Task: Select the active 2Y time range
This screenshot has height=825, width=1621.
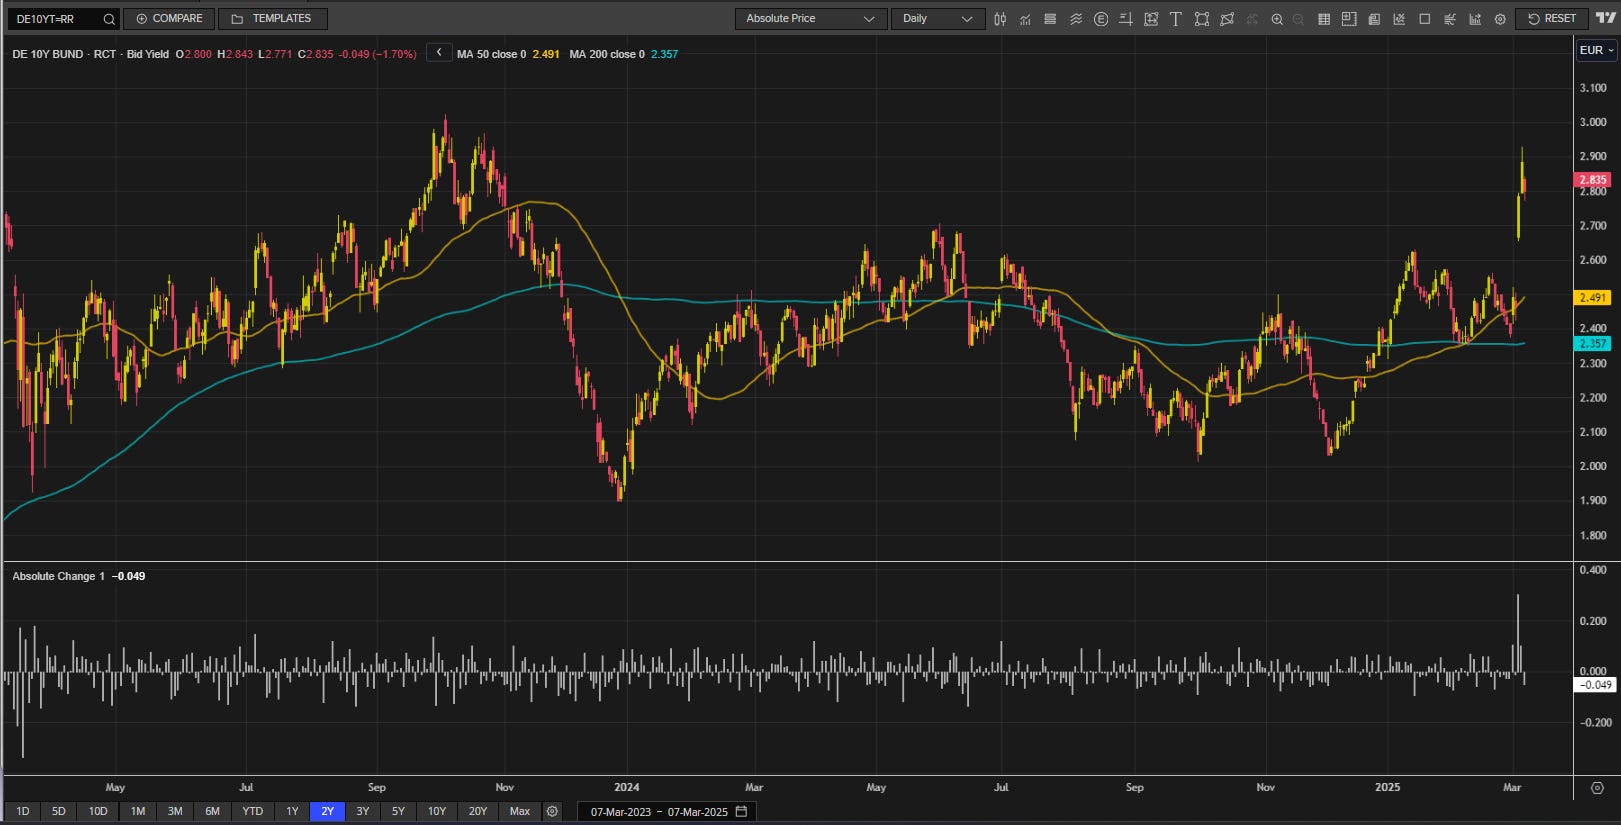Action: pyautogui.click(x=328, y=811)
